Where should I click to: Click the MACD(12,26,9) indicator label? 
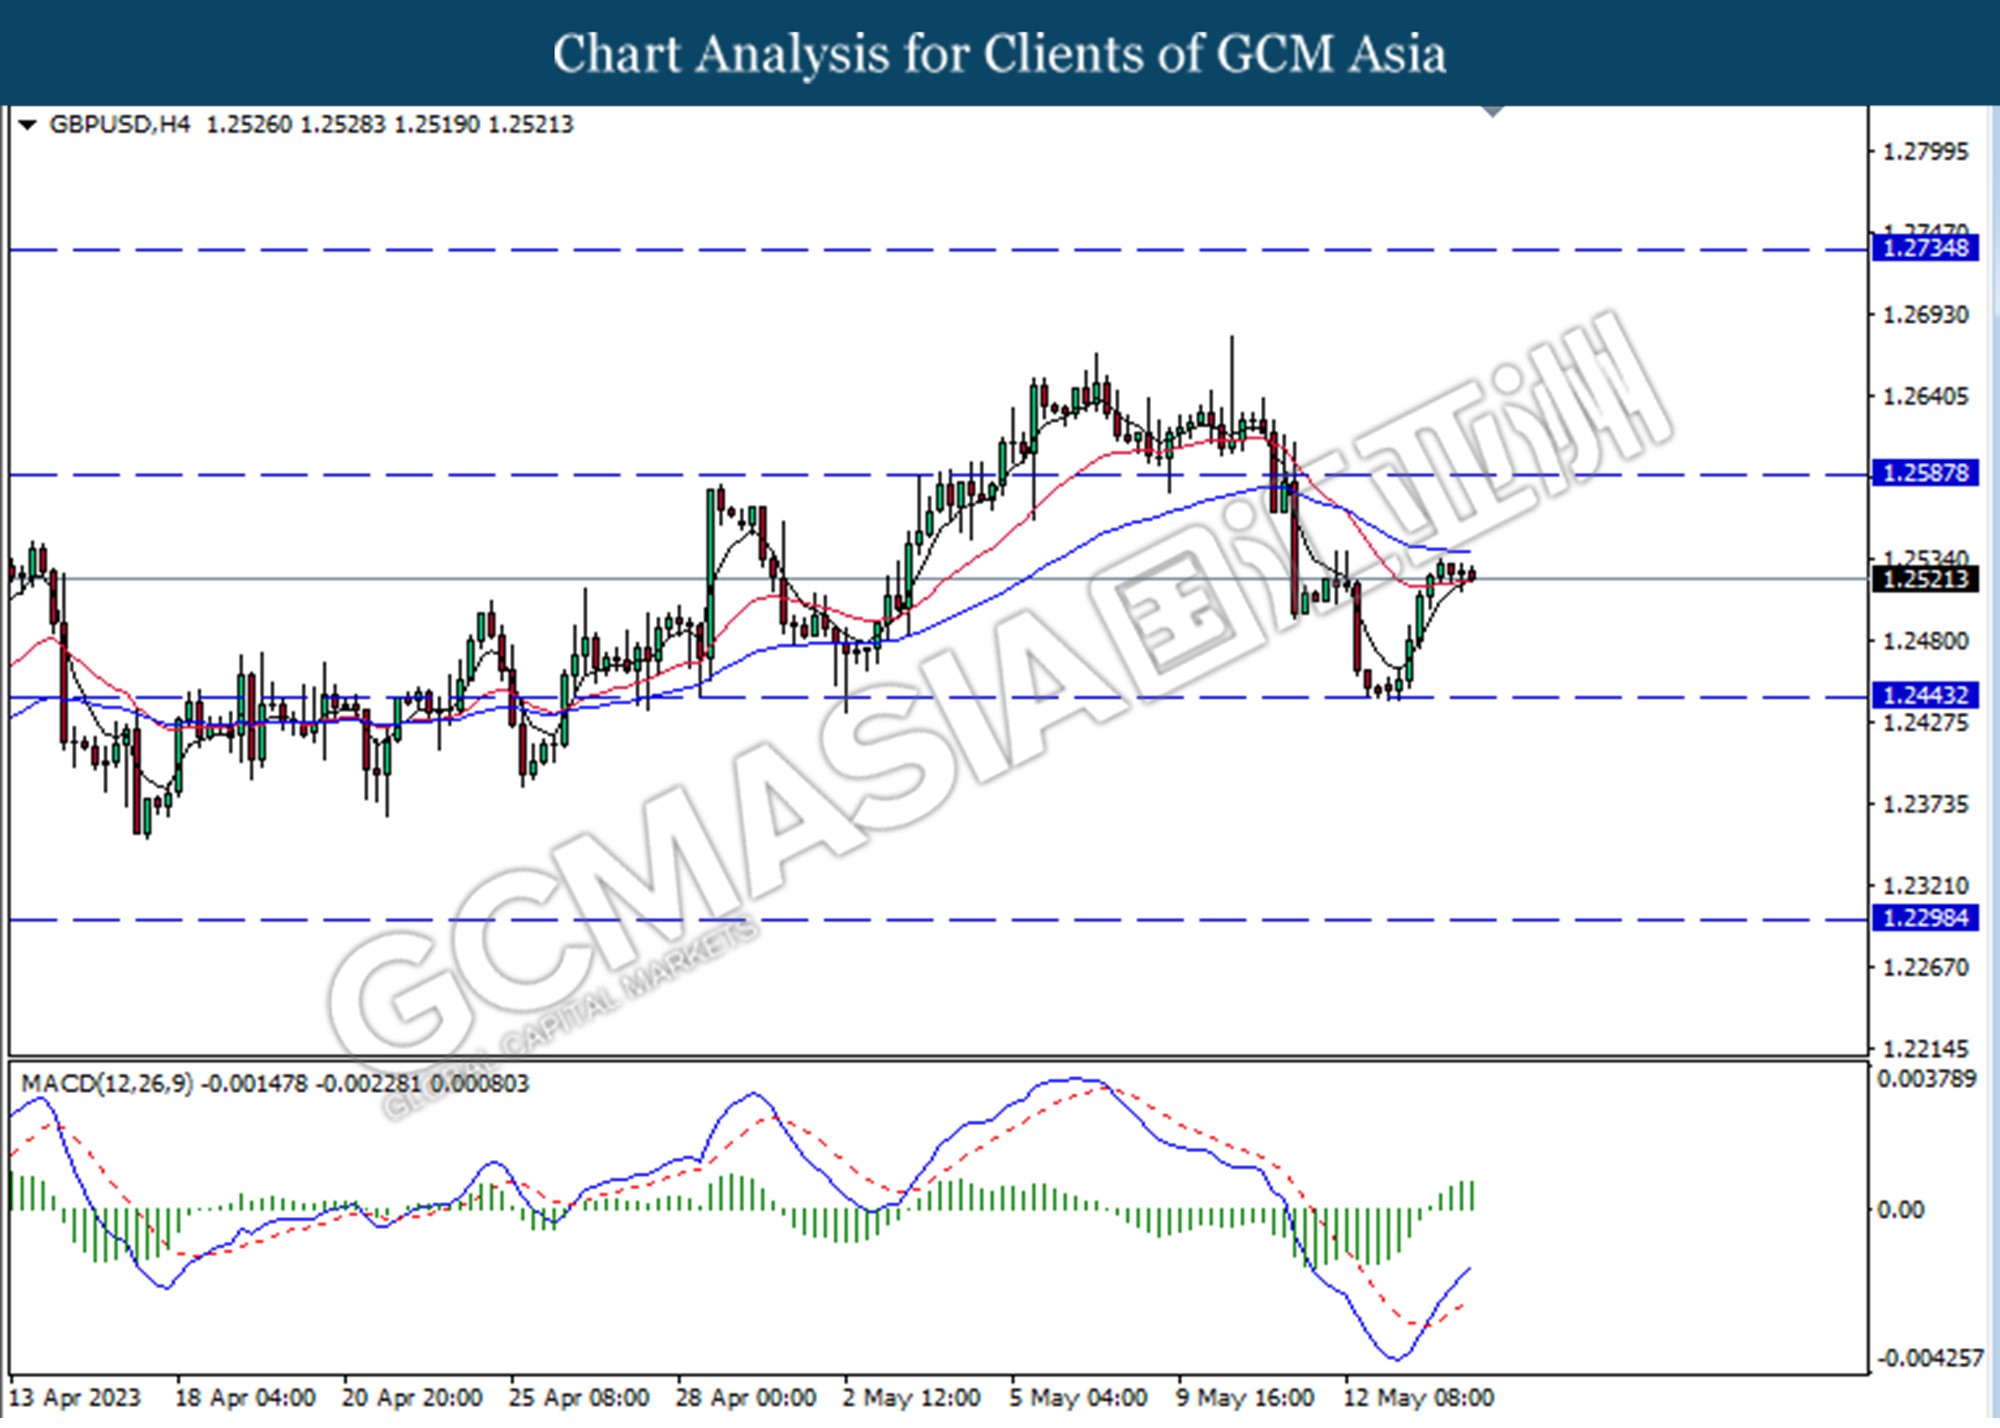tap(107, 1084)
